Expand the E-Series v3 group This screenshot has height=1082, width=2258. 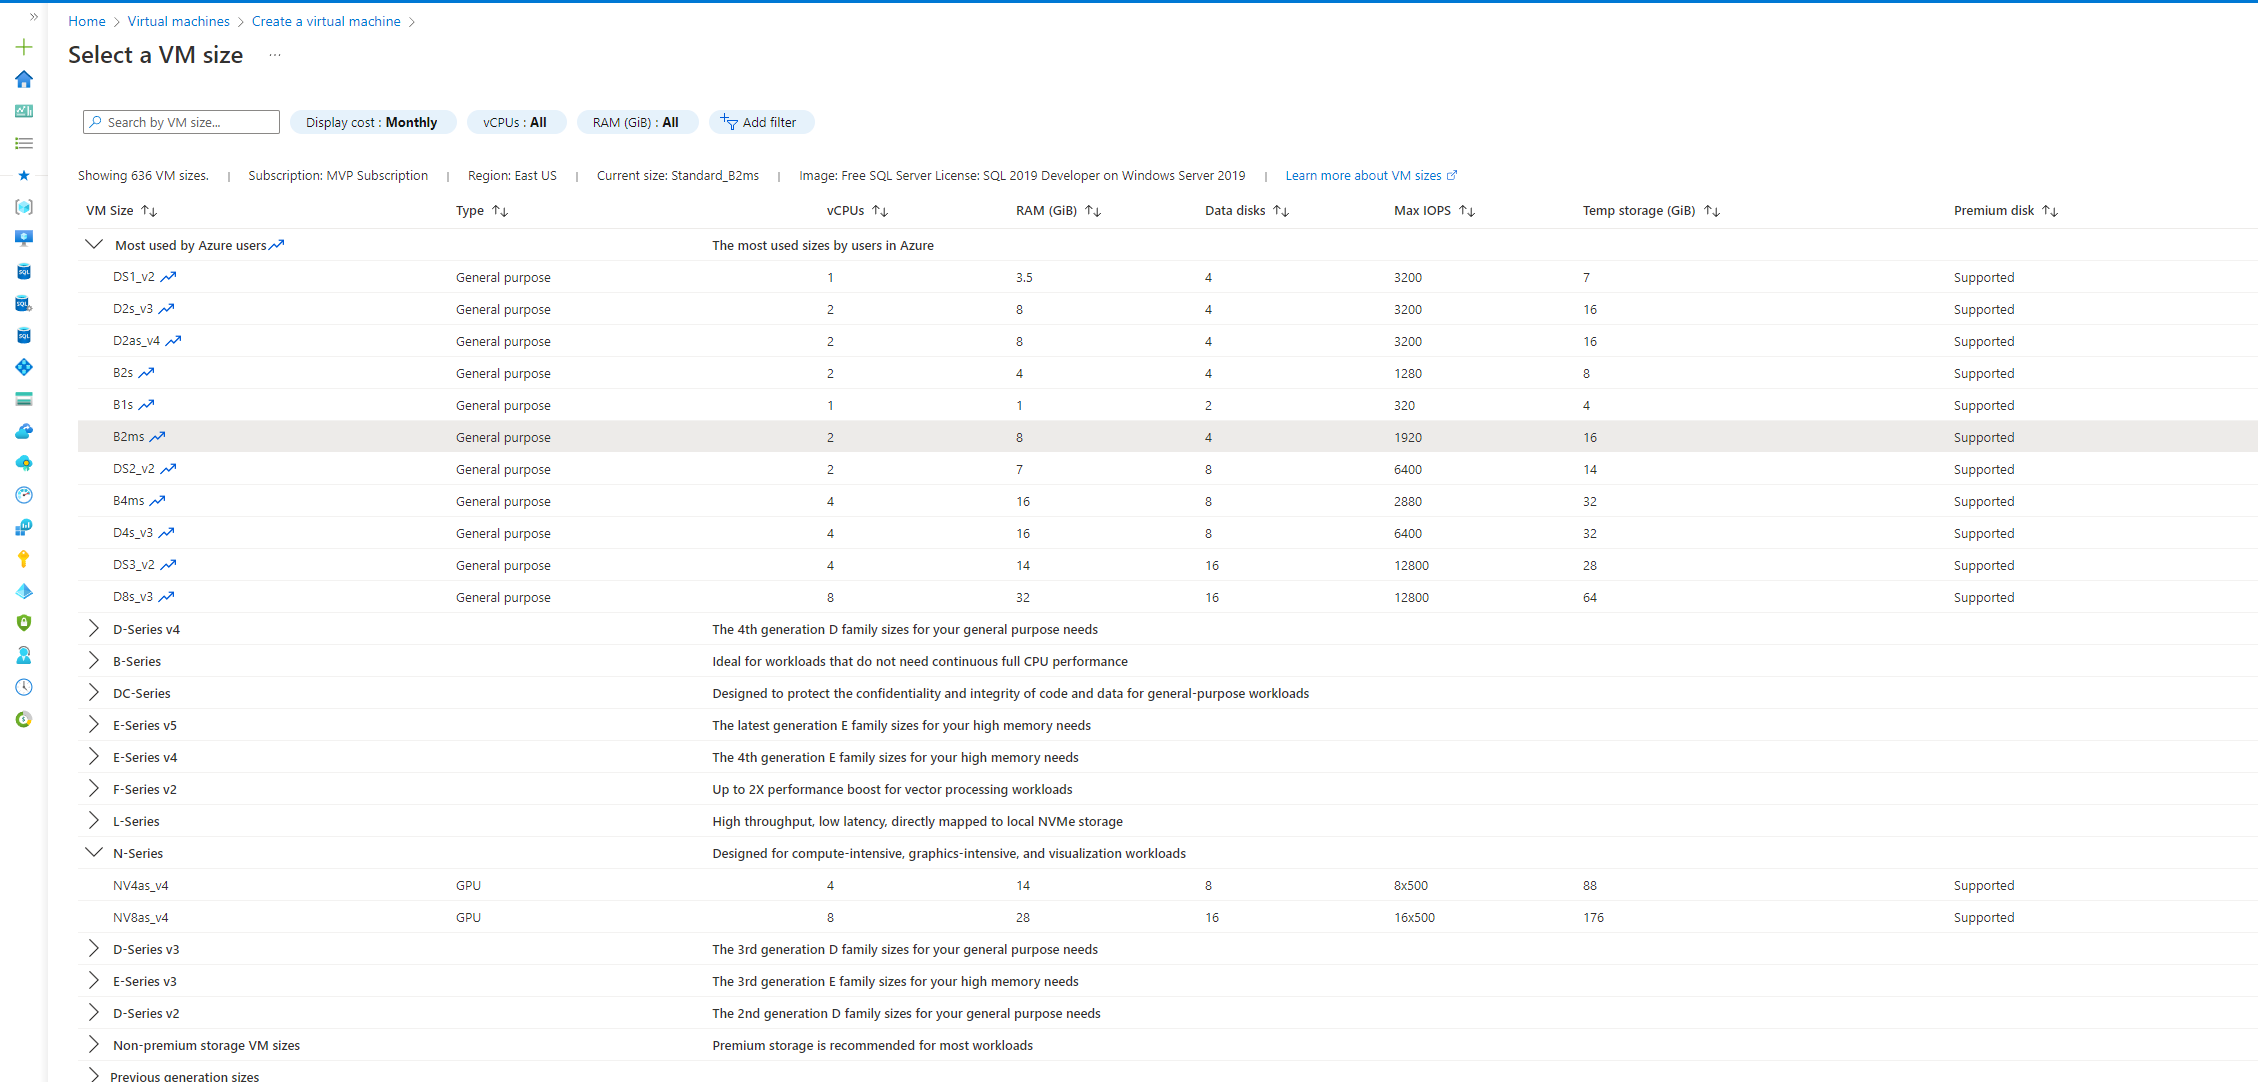pos(94,981)
